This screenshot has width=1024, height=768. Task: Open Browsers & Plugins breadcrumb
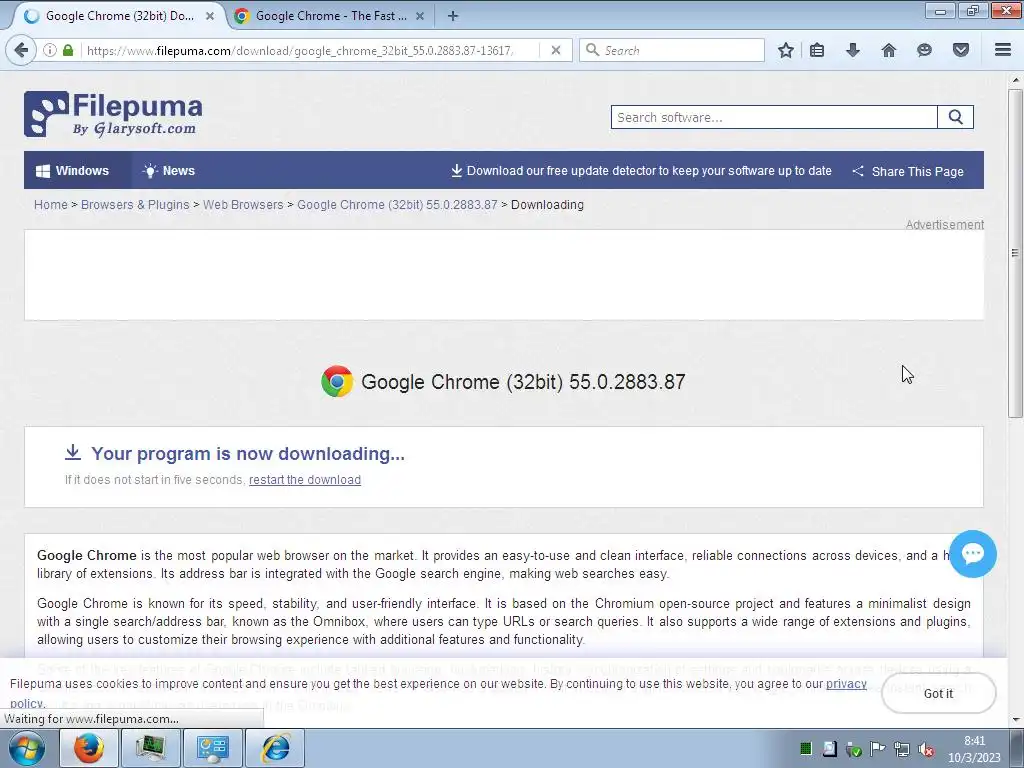click(x=135, y=205)
